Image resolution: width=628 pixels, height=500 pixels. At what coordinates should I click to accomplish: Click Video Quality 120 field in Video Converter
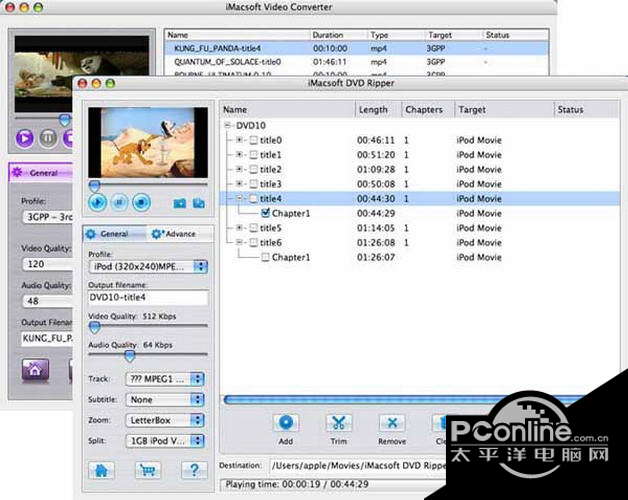(x=48, y=264)
